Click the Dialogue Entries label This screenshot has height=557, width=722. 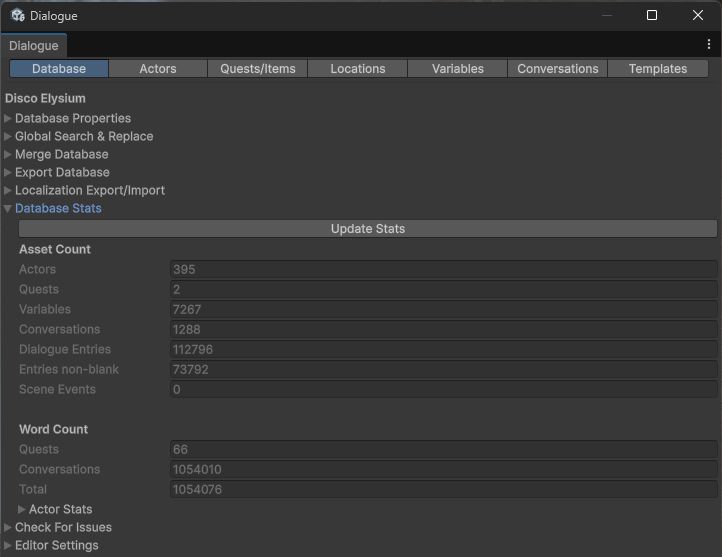pos(65,349)
